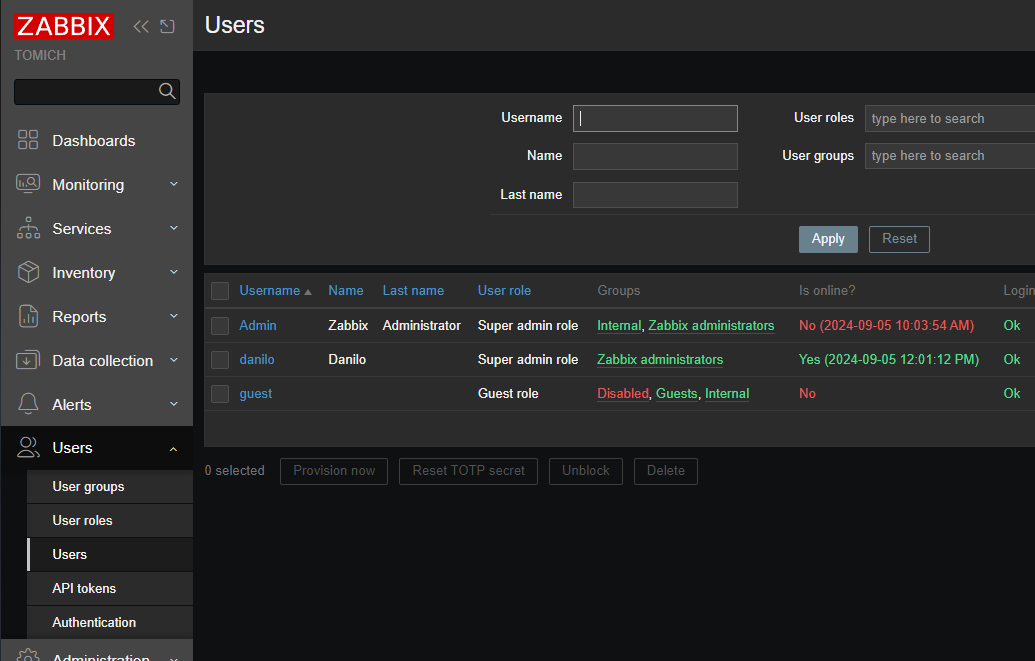Check the guest user row checkbox
This screenshot has height=661, width=1035.
[x=220, y=394]
